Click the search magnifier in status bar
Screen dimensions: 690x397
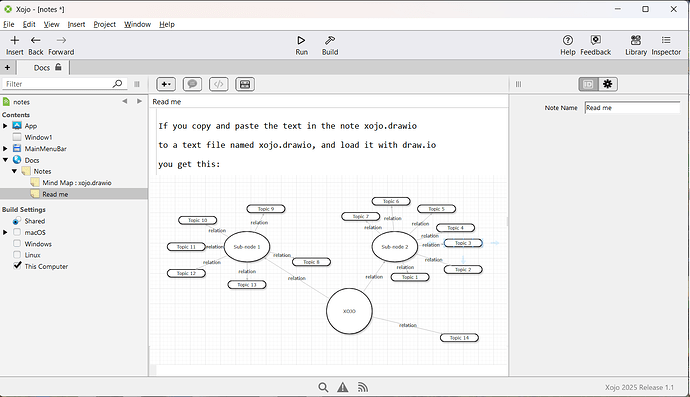[323, 387]
